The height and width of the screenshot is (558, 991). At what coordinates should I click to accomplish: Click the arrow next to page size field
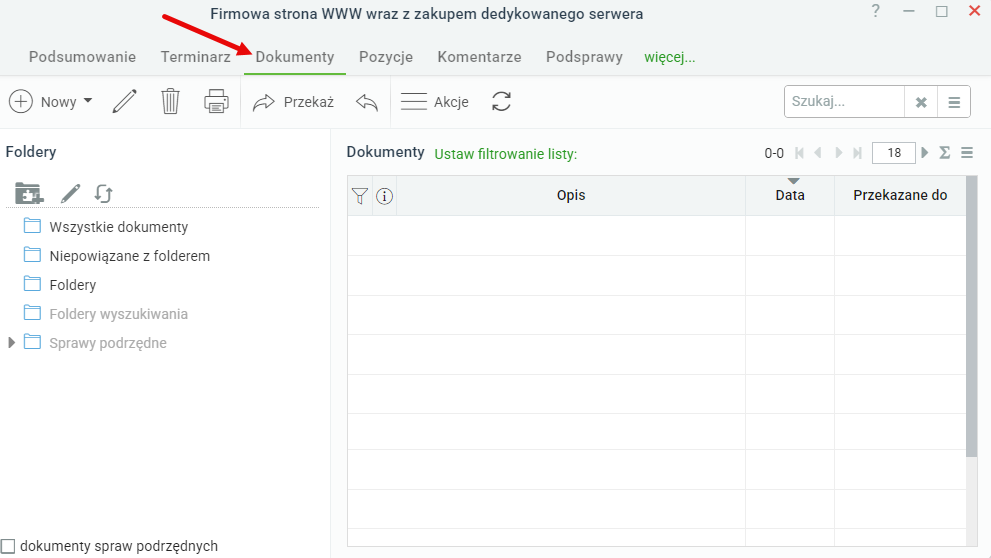point(925,153)
